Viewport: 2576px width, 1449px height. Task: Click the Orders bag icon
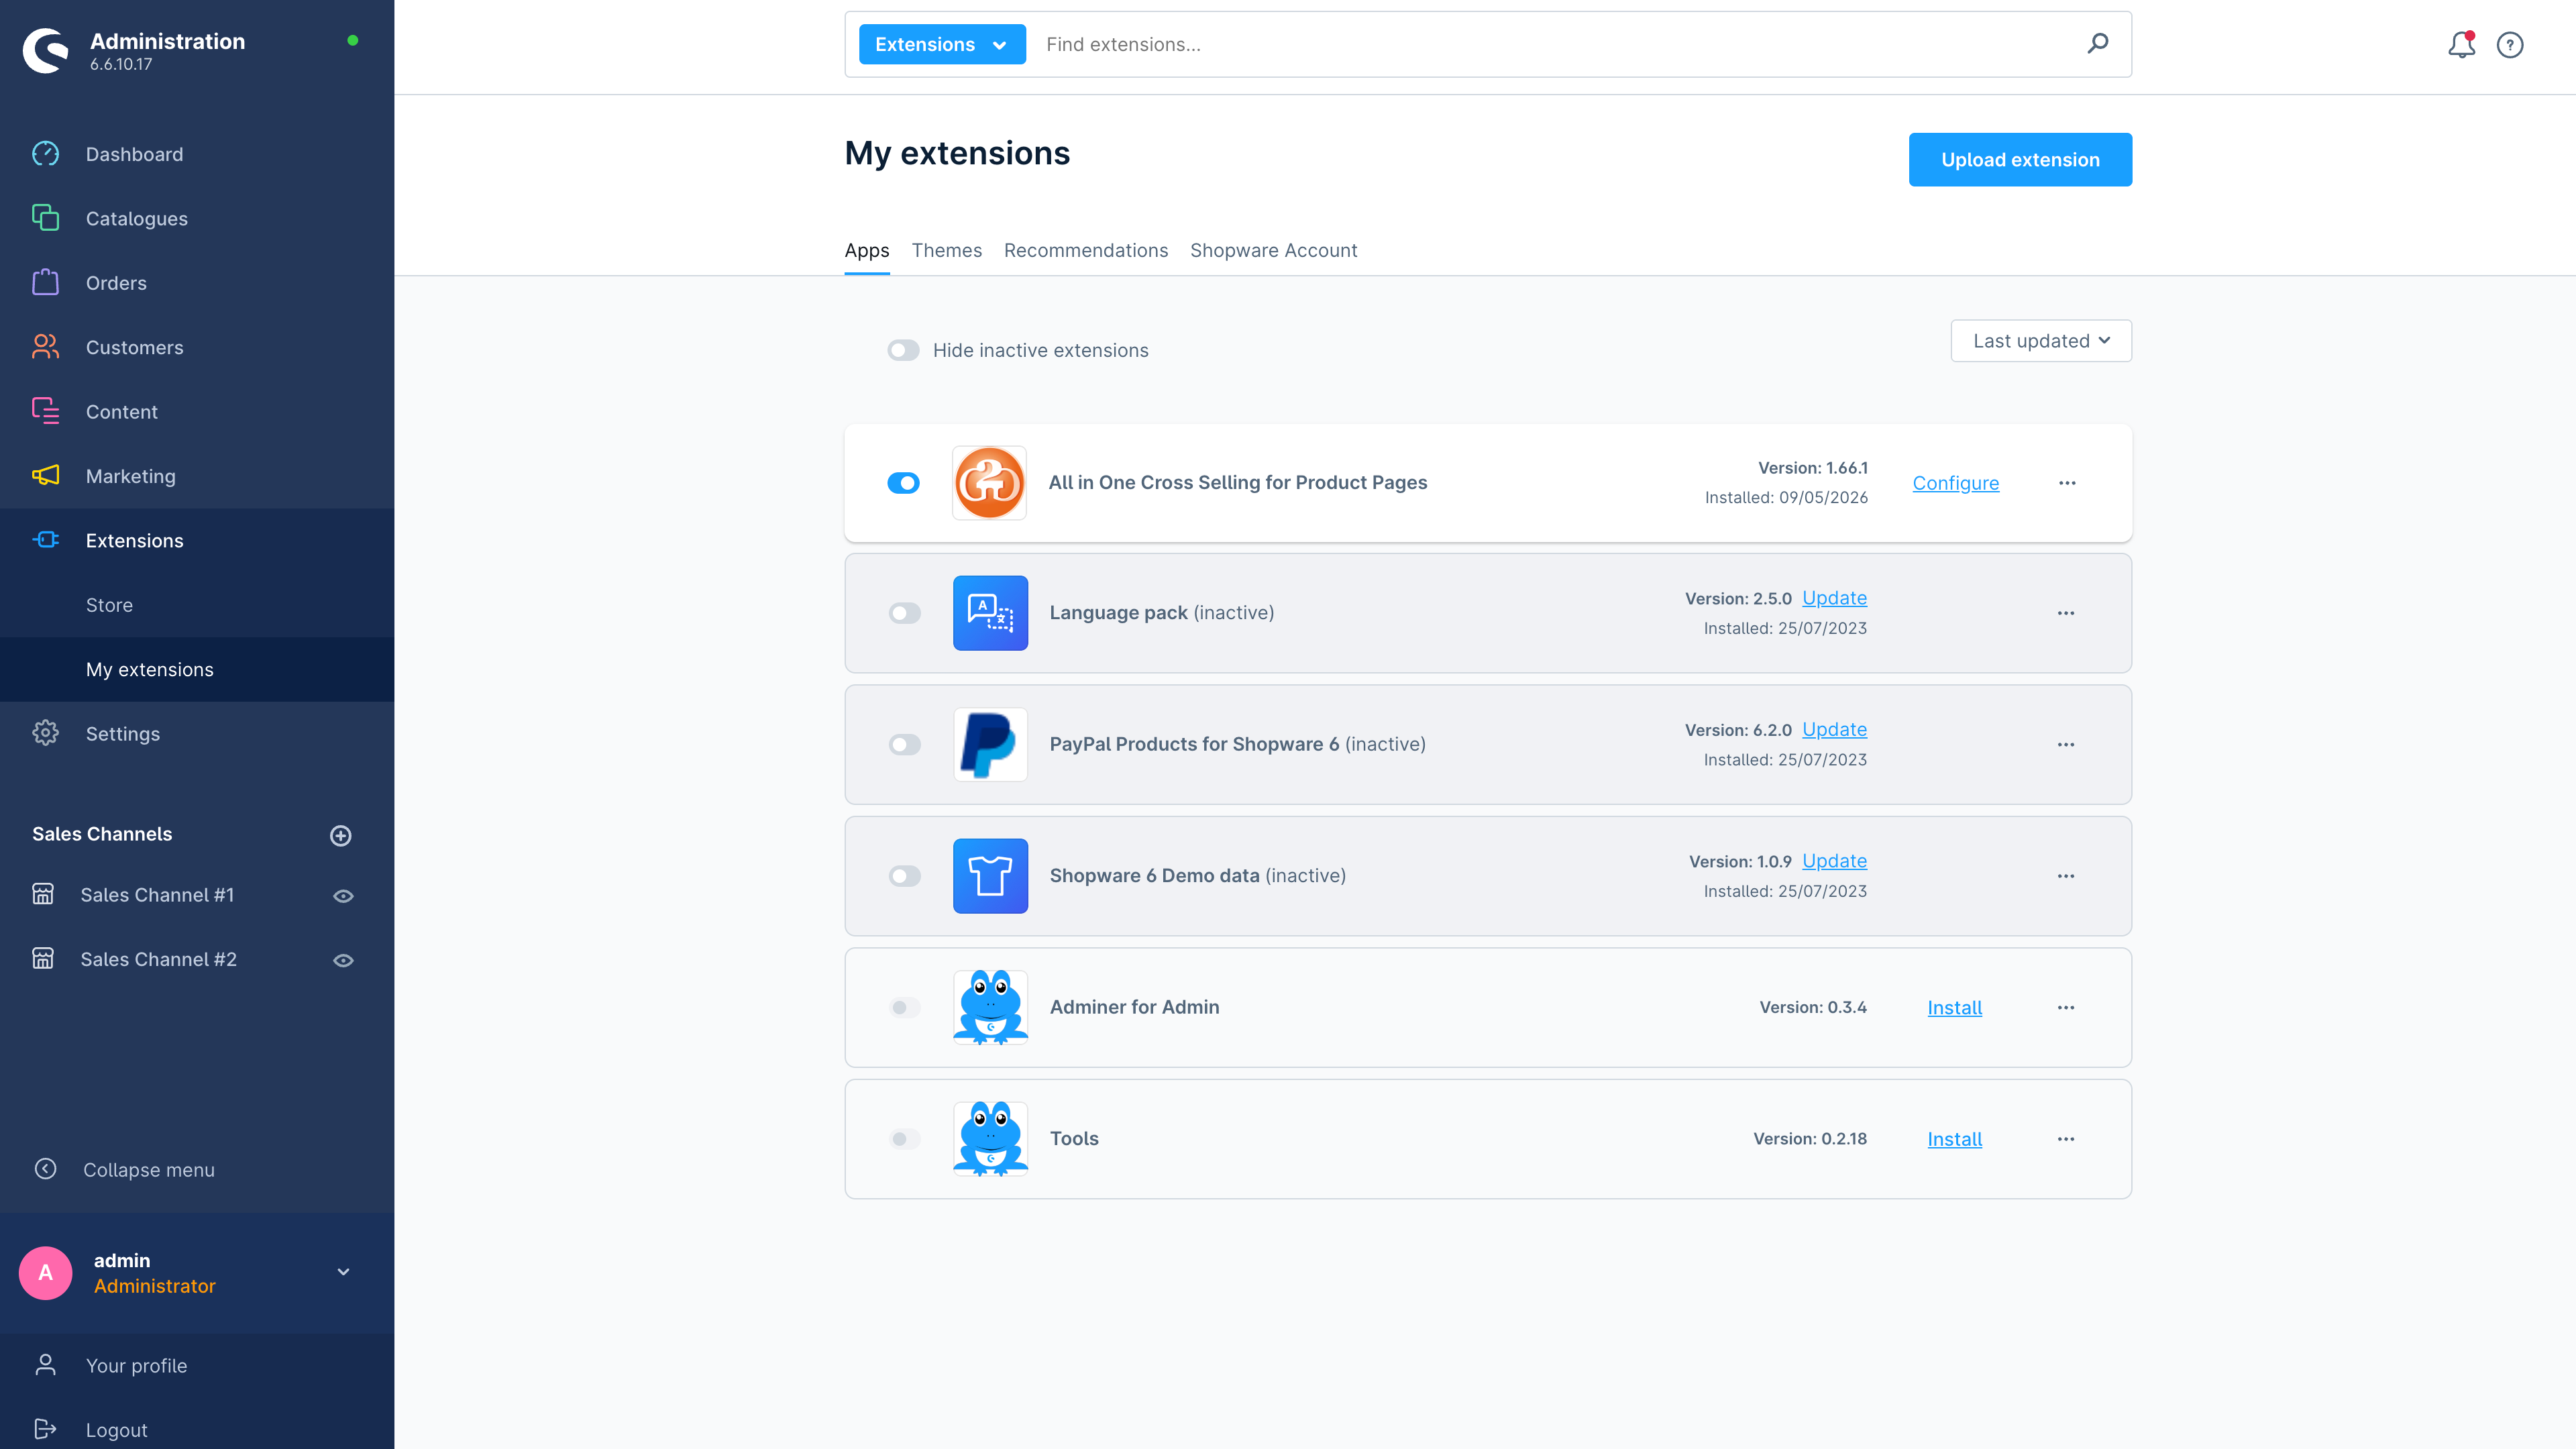(x=46, y=283)
